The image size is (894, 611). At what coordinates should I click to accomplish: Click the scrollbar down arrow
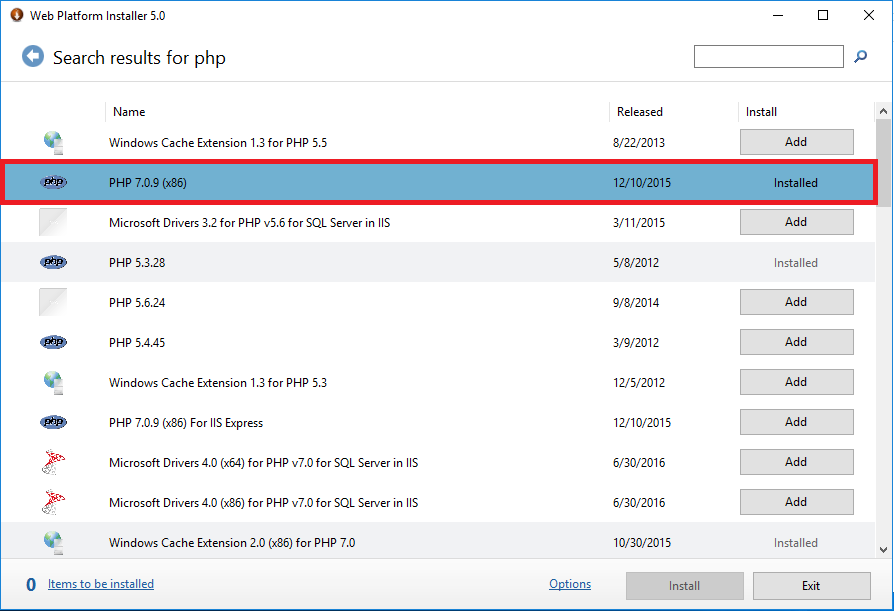tap(883, 549)
